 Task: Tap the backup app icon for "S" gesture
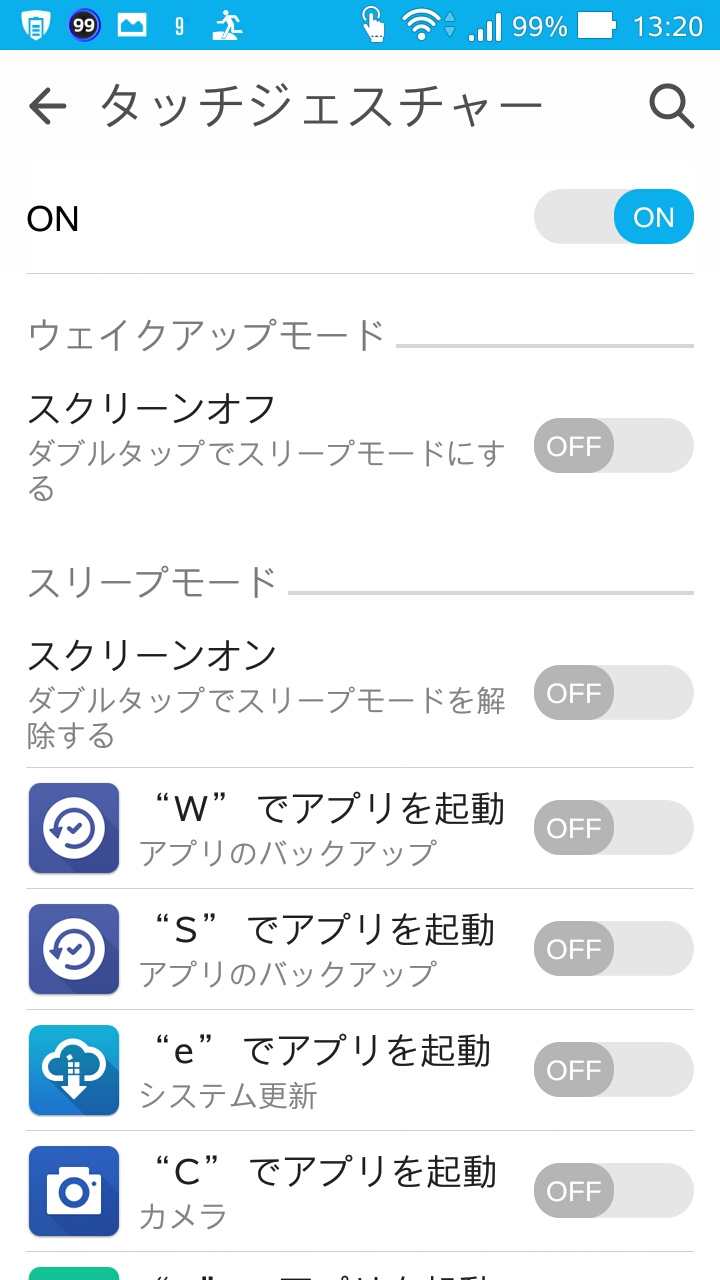(74, 949)
